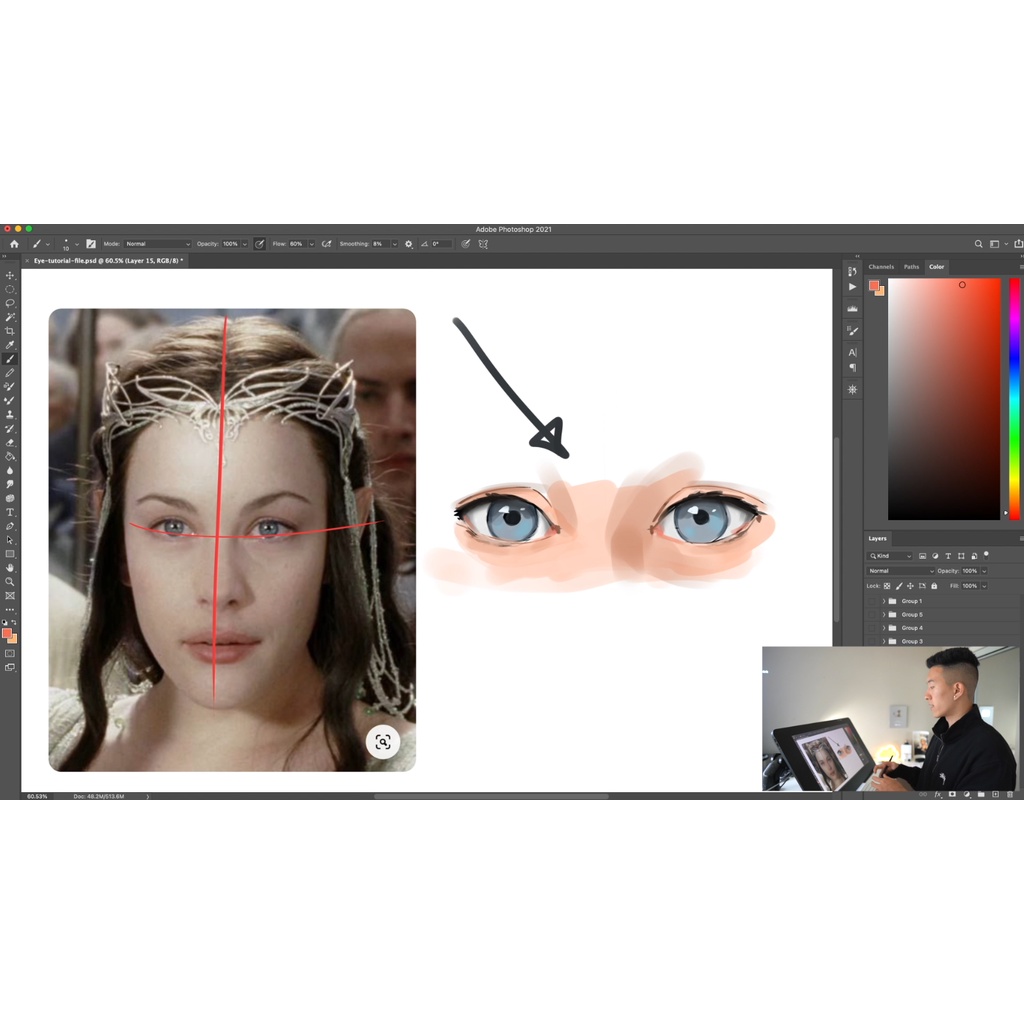
Task: Click the smoothing options gear icon
Action: [x=408, y=244]
